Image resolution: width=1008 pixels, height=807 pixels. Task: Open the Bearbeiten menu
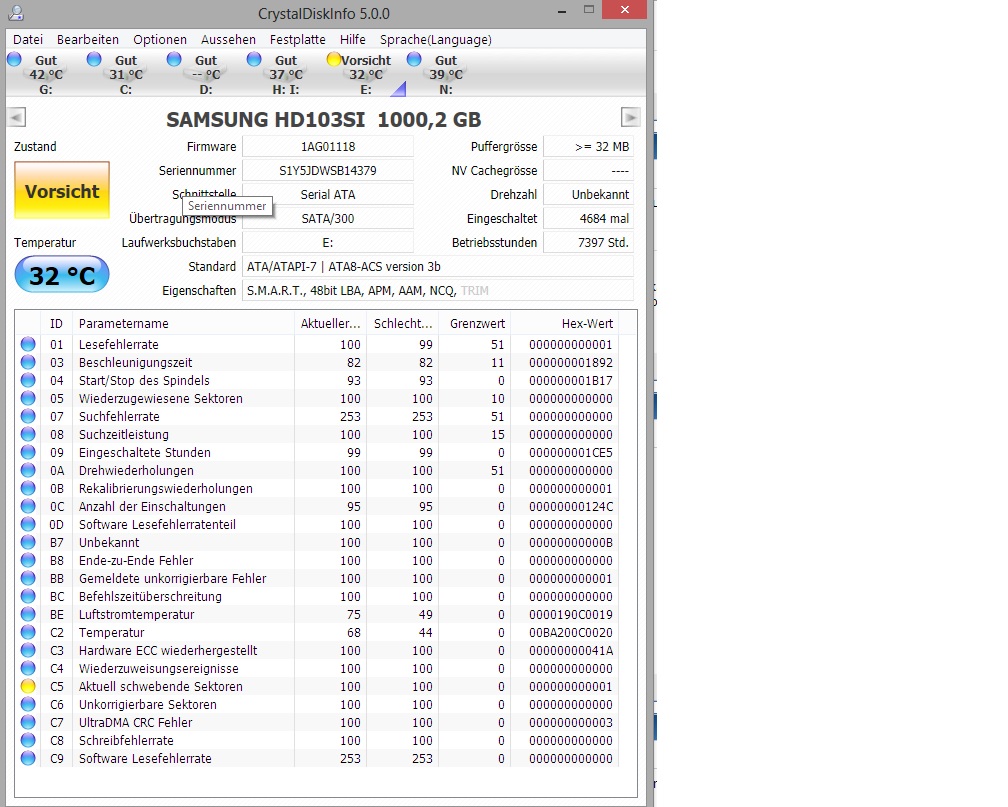(87, 39)
